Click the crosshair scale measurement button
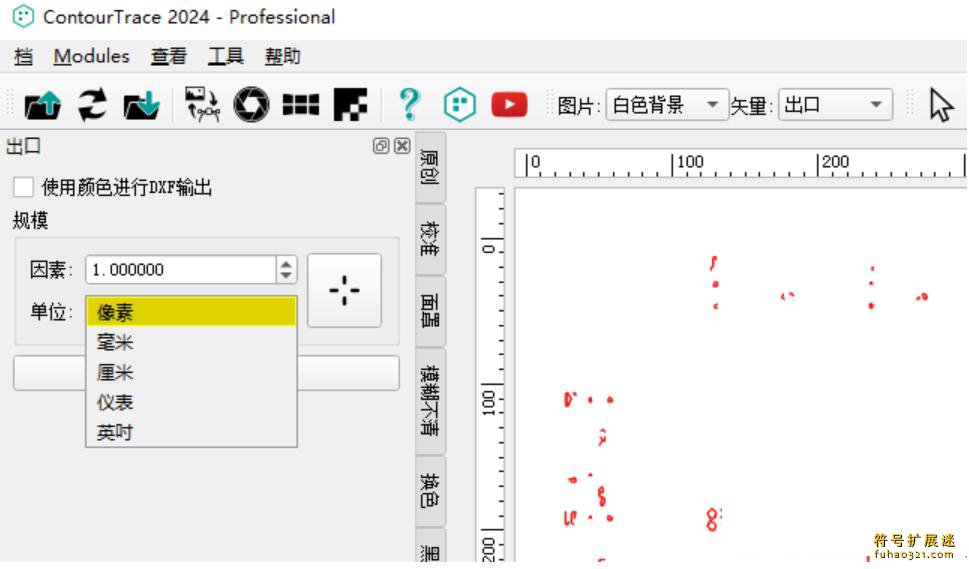The height and width of the screenshot is (569, 969). pyautogui.click(x=344, y=290)
